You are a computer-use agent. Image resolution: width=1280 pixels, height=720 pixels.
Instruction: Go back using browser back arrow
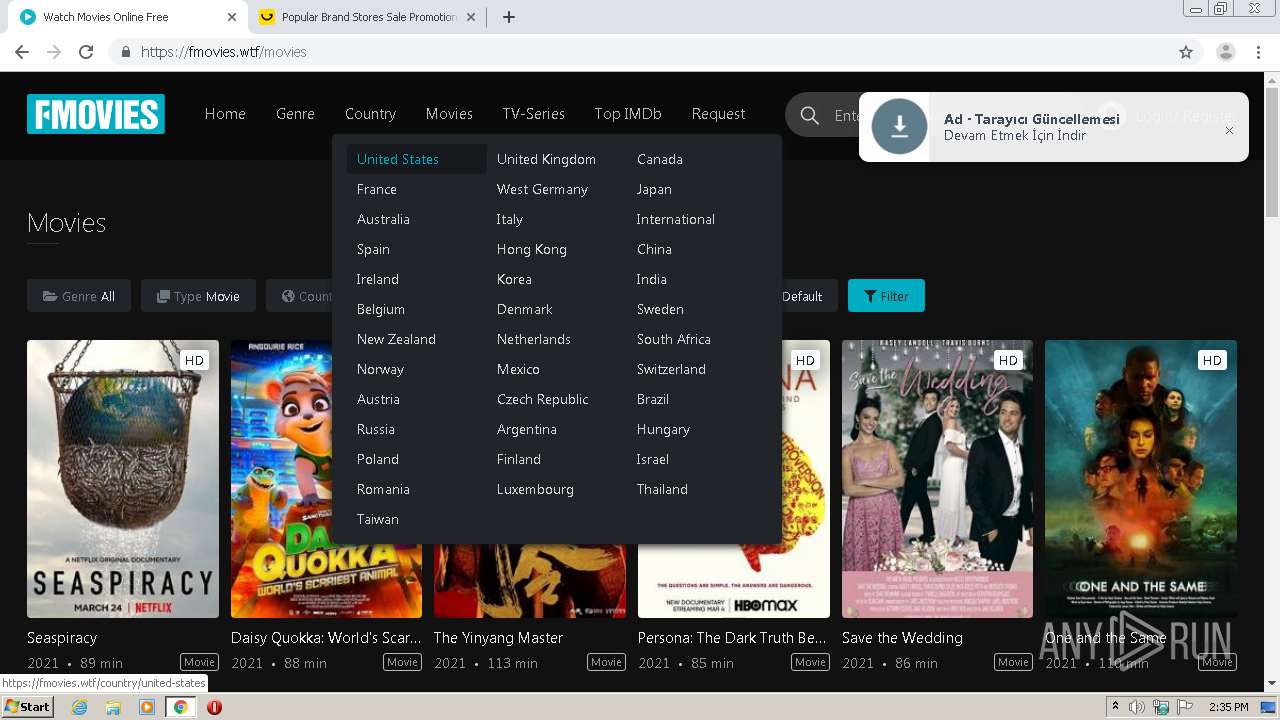pyautogui.click(x=22, y=52)
